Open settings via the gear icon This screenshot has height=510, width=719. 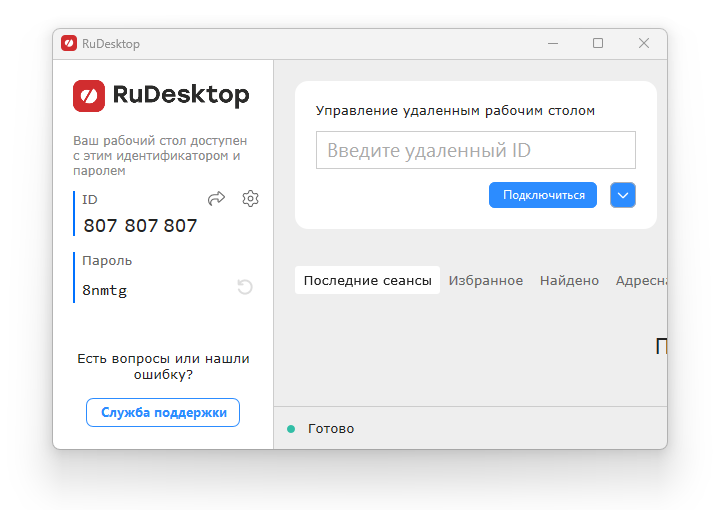(x=250, y=199)
